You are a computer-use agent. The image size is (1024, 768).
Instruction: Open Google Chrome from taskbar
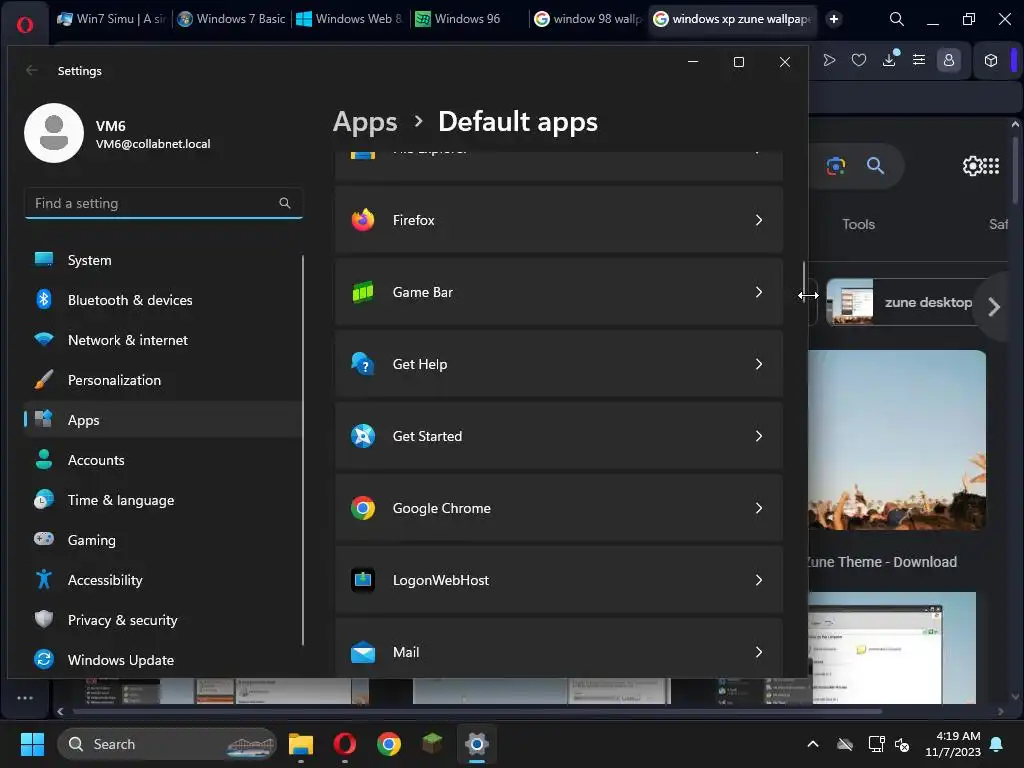[389, 744]
